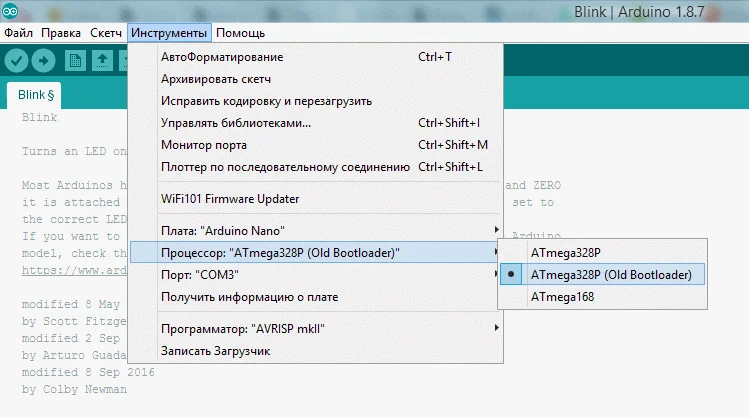Screen dimensions: 749x417
Task: Expand the Плата: "Arduino Nano" submenu
Action: click(x=316, y=231)
